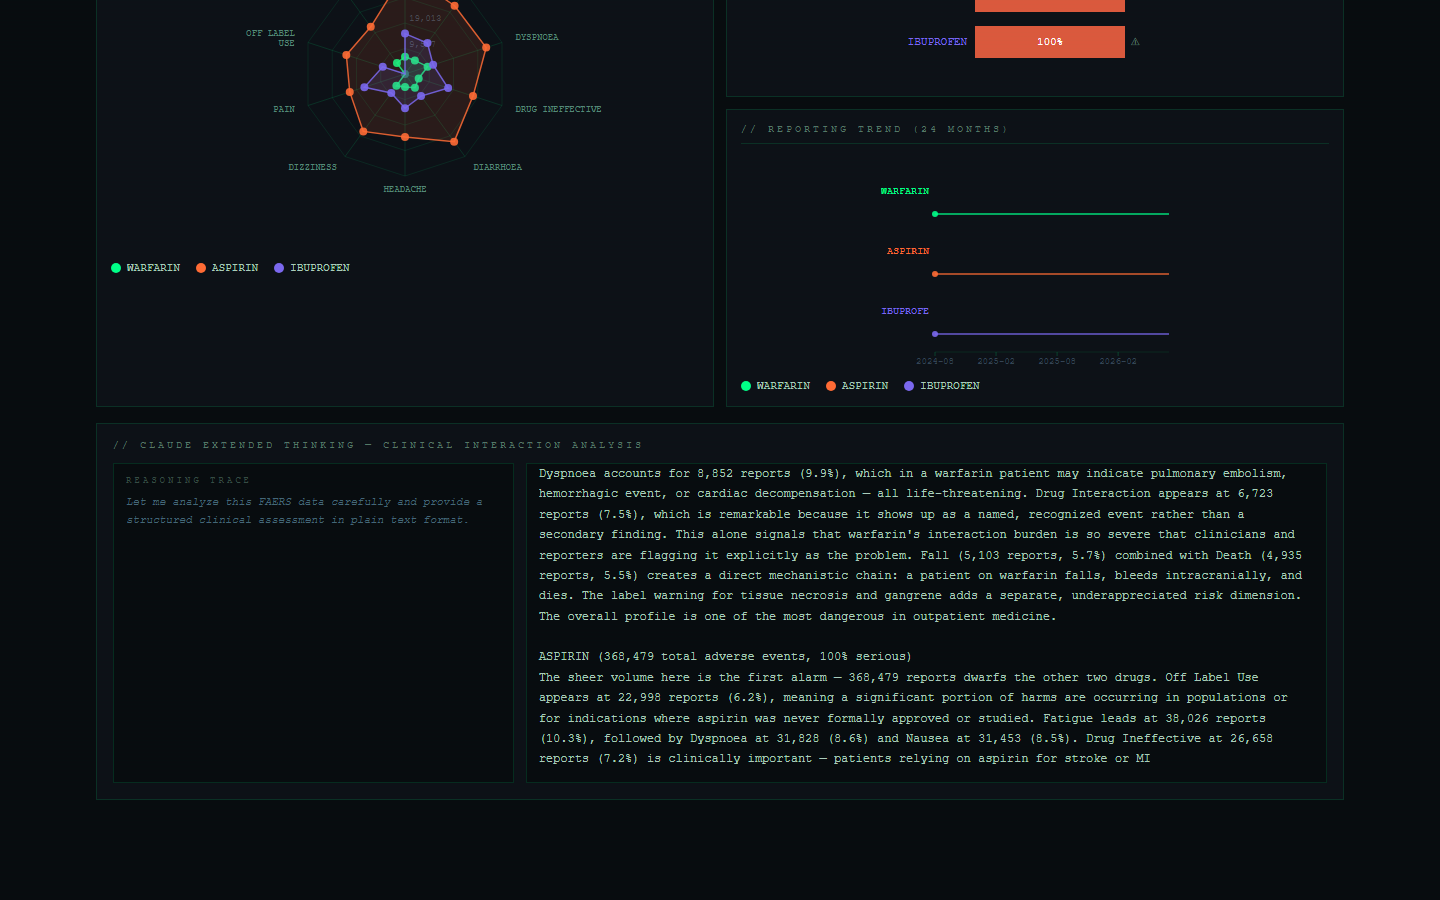Toggle WARFARIN in the reporting trend legend

point(776,386)
